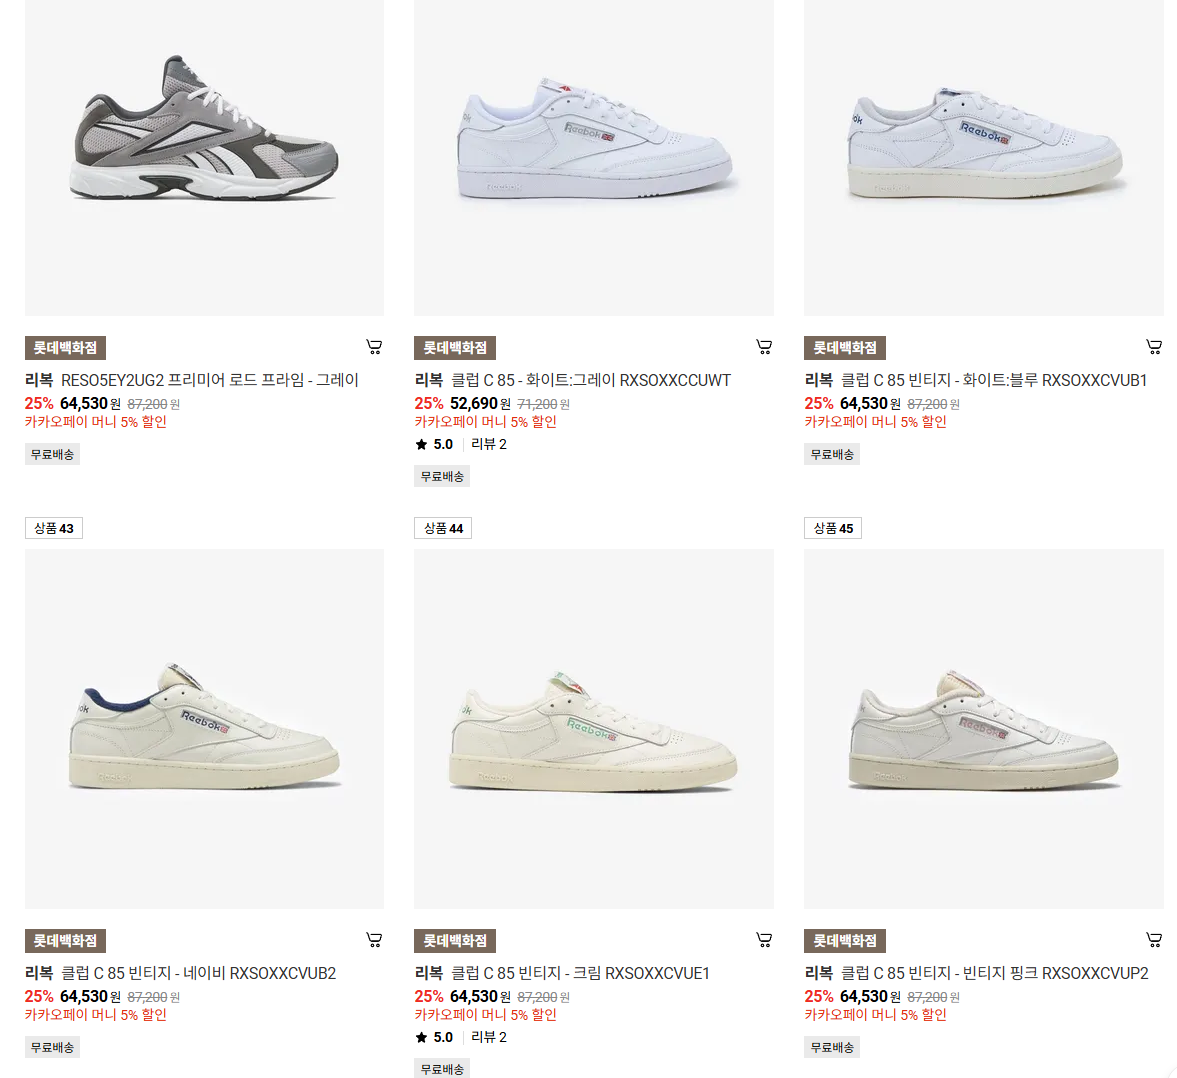Add Club C 85 Vintage White:Blue to cart
This screenshot has width=1177, height=1078.
pos(1154,347)
